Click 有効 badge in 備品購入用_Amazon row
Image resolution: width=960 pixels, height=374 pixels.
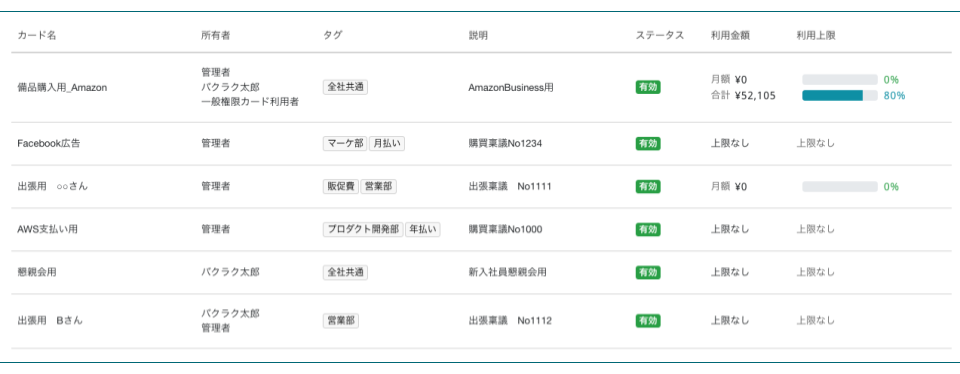648,88
